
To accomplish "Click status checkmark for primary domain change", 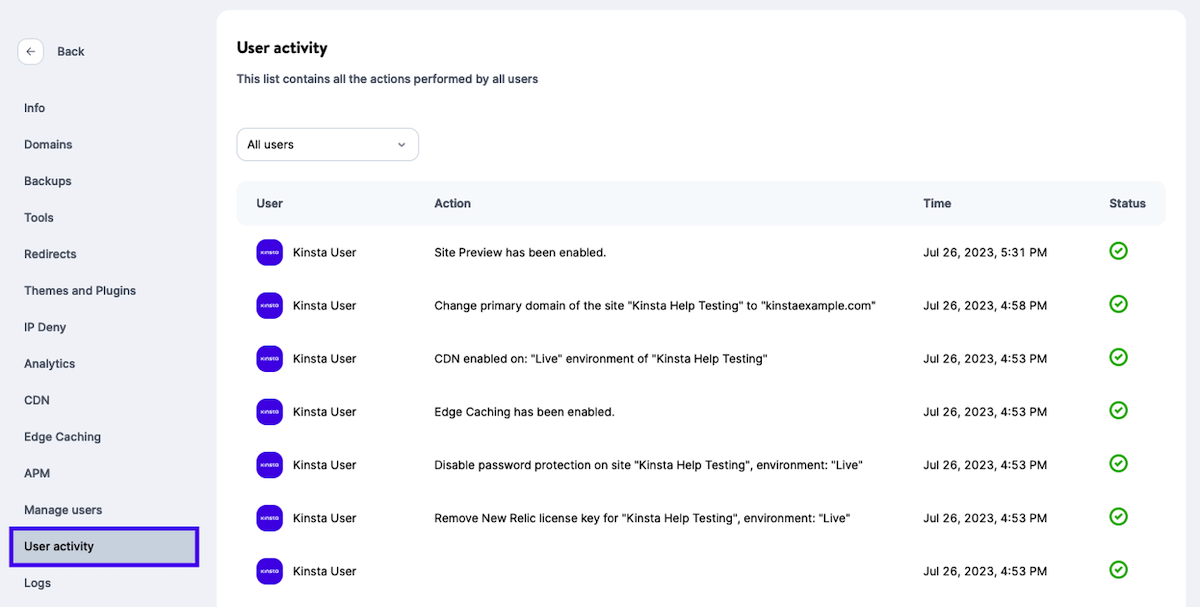I will click(x=1118, y=304).
